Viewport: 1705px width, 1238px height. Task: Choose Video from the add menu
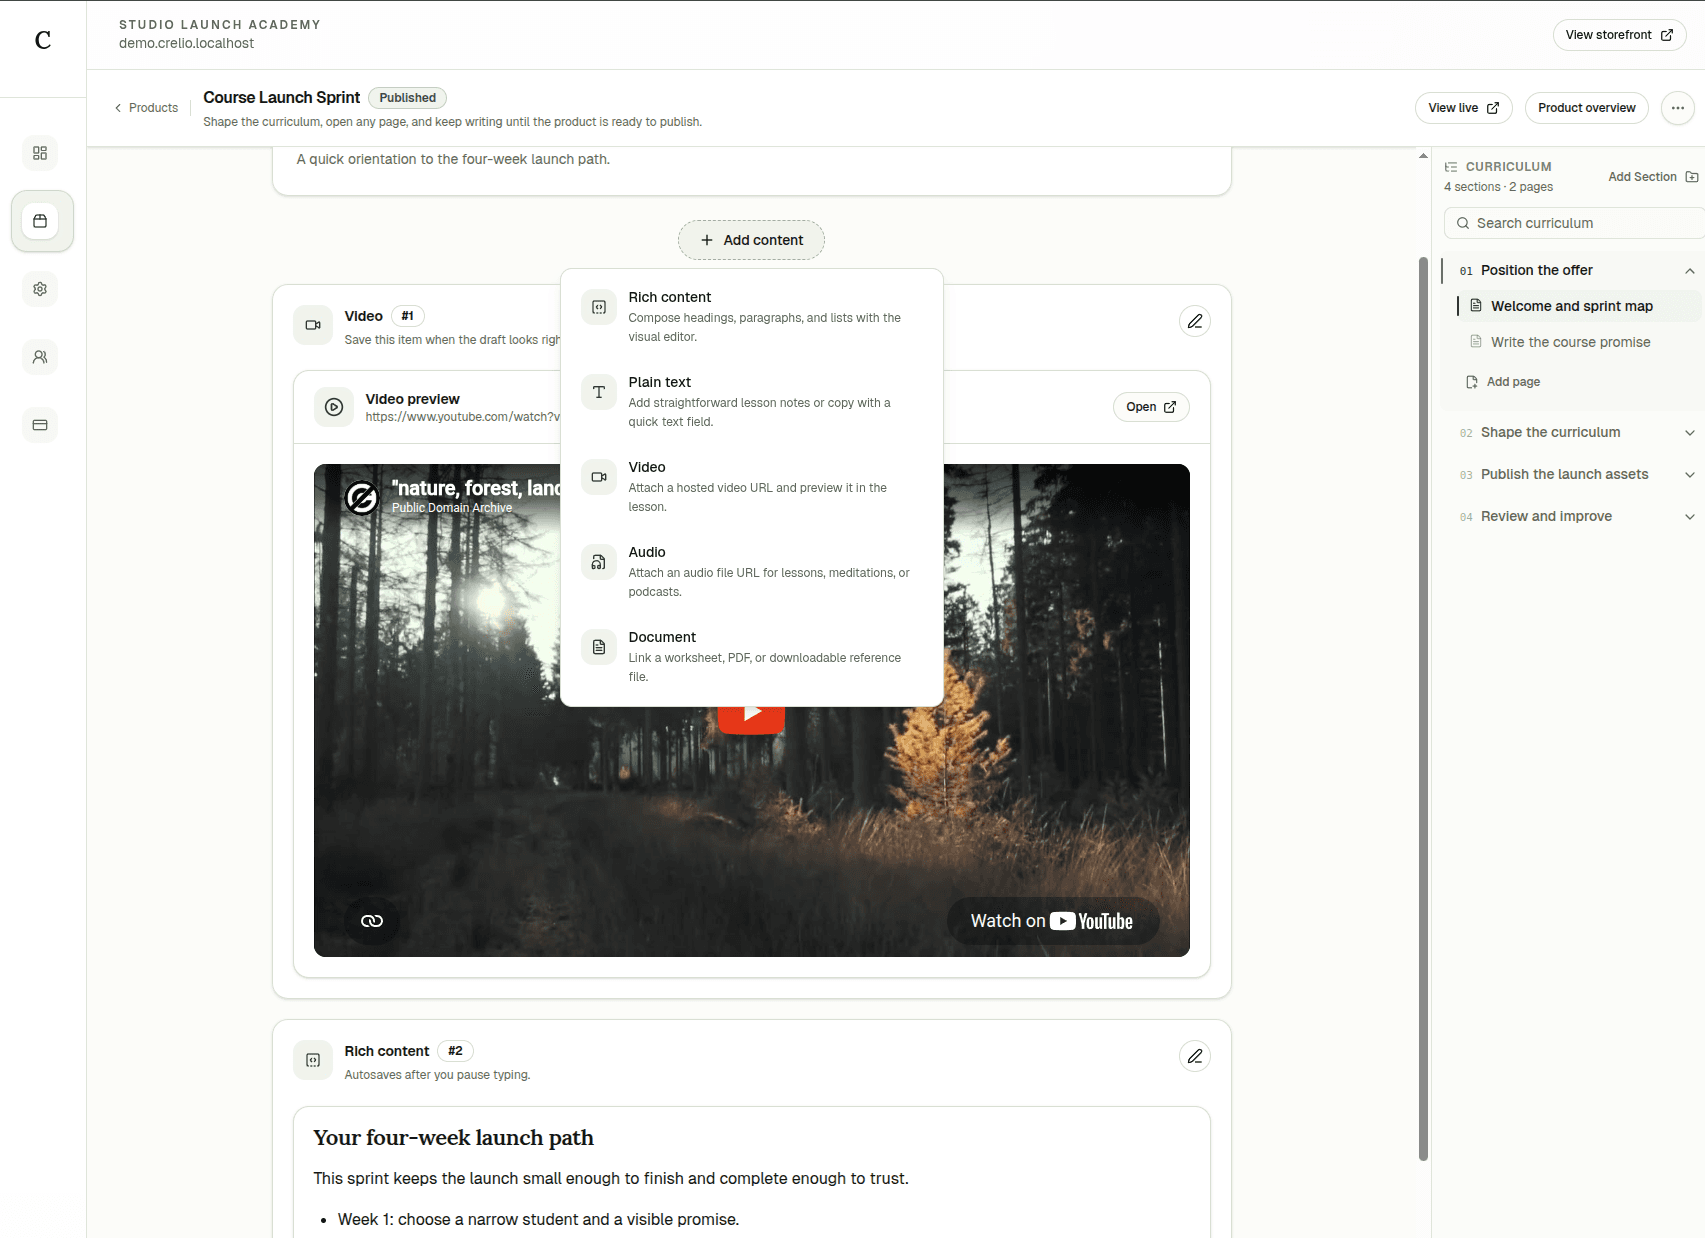752,486
